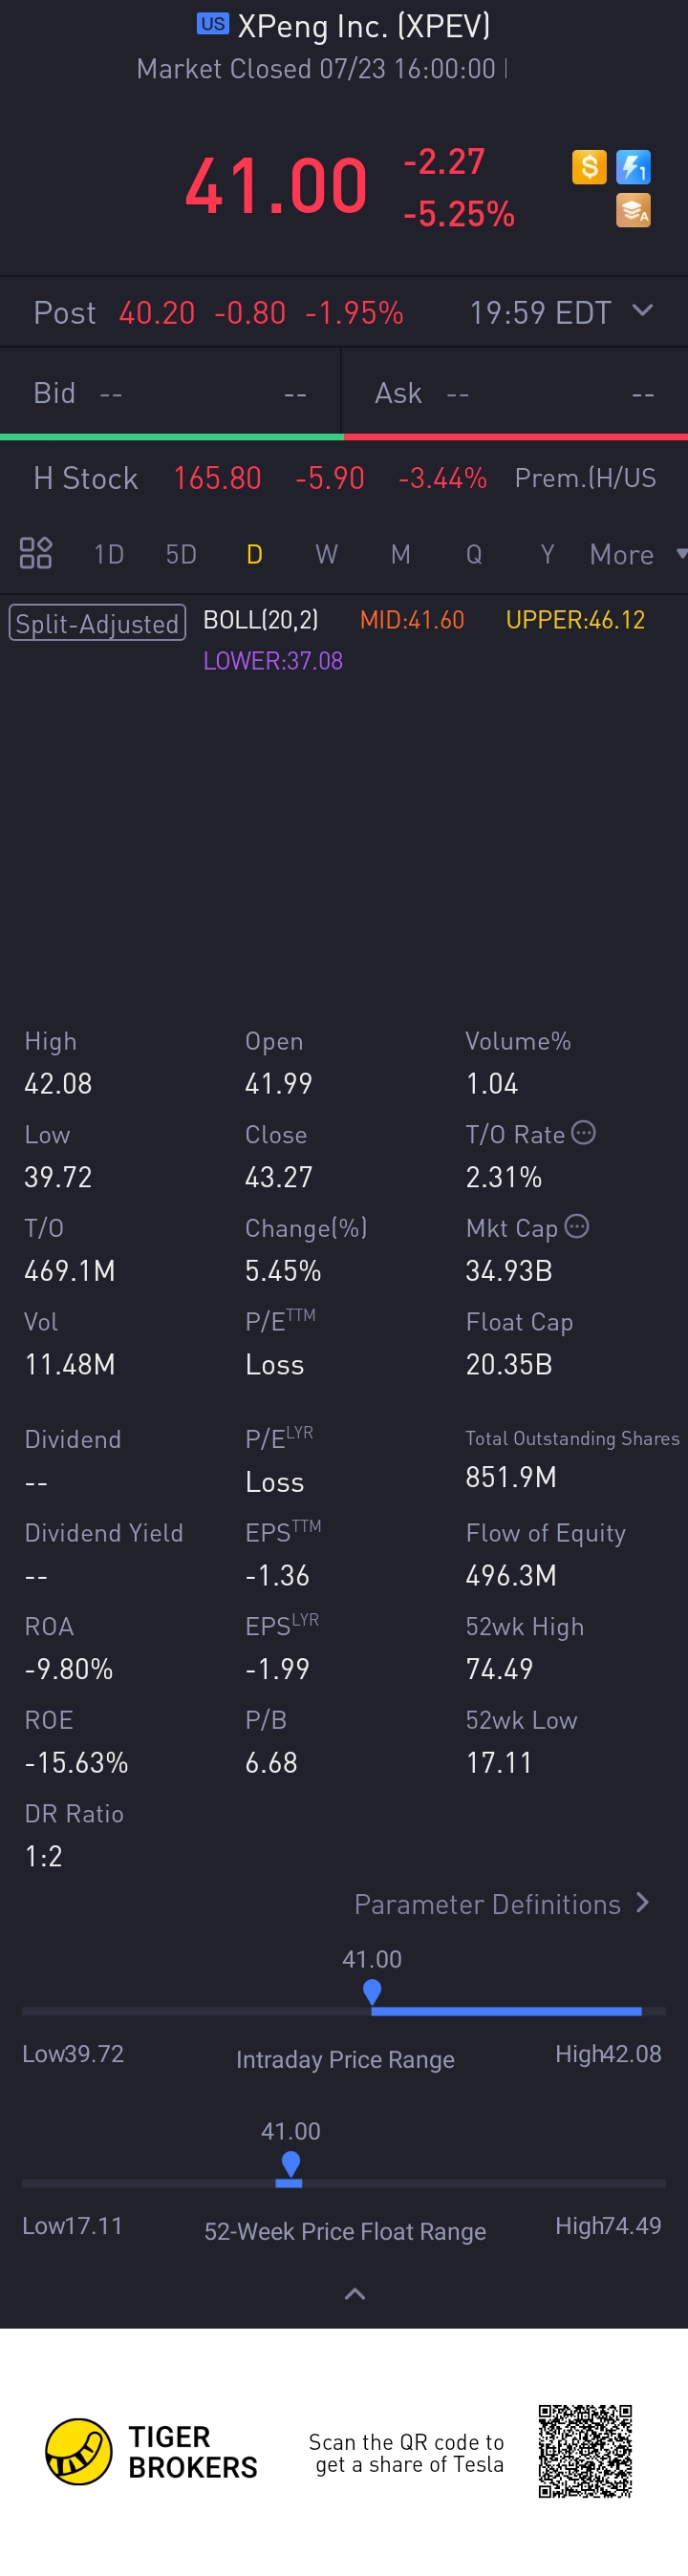Image resolution: width=688 pixels, height=2576 pixels.
Task: Click the Intraday Price Range marker
Action: tap(372, 1991)
